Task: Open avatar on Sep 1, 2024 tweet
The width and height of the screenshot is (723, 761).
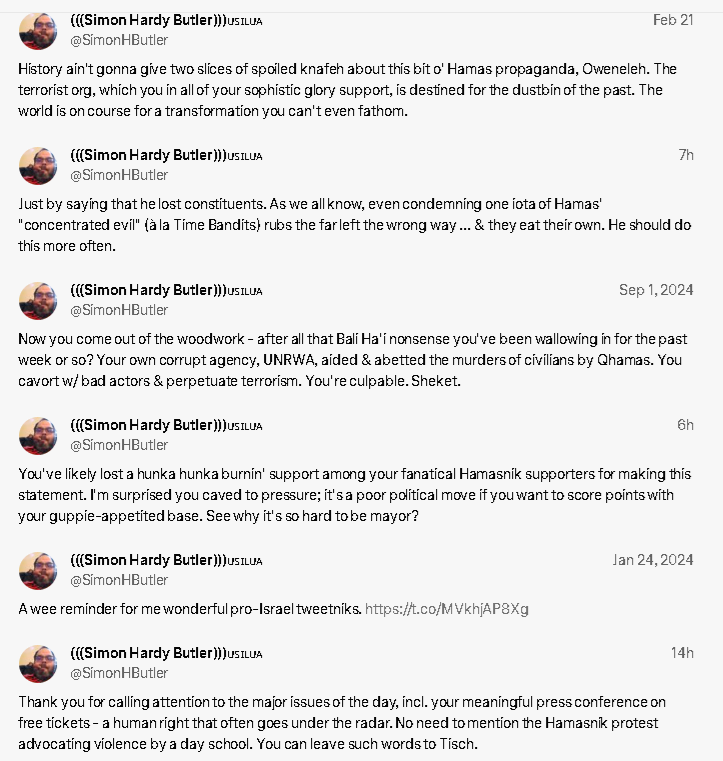Action: click(38, 301)
